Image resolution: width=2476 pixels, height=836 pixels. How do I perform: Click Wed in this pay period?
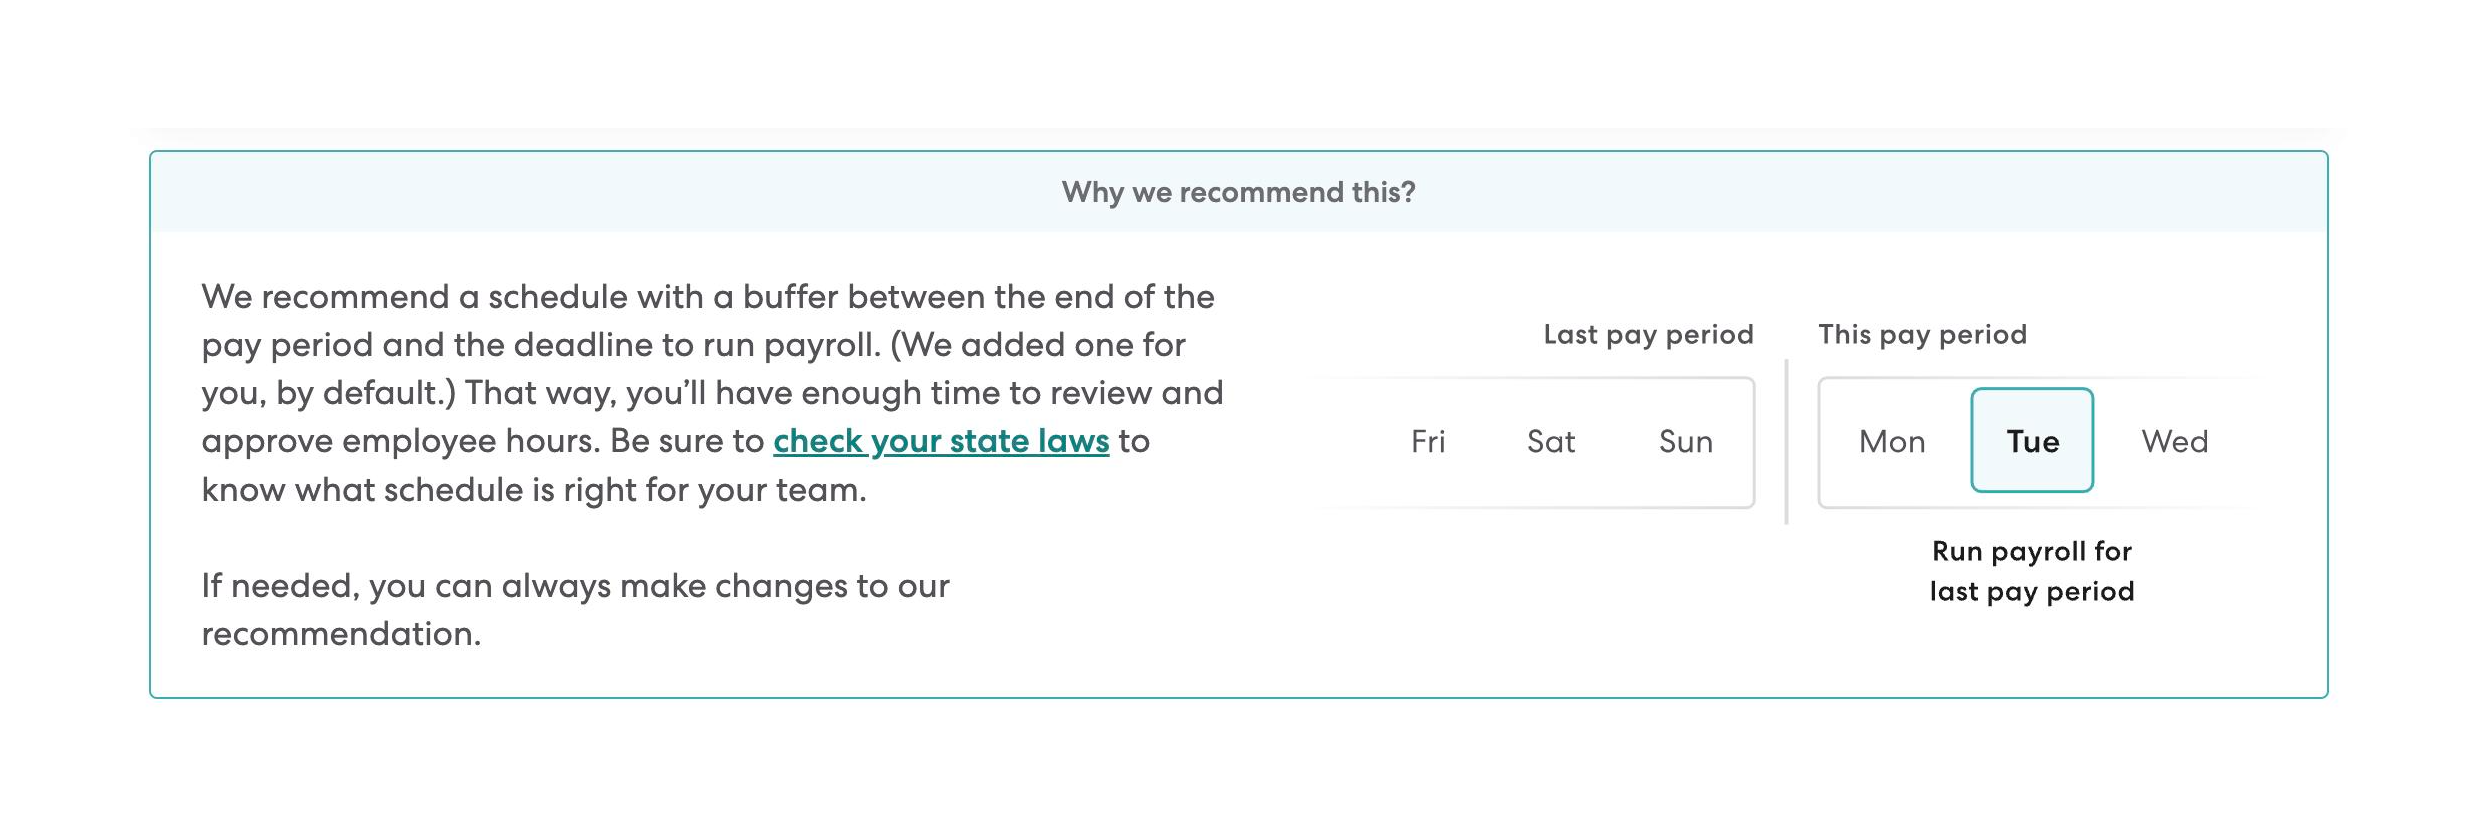click(2174, 441)
